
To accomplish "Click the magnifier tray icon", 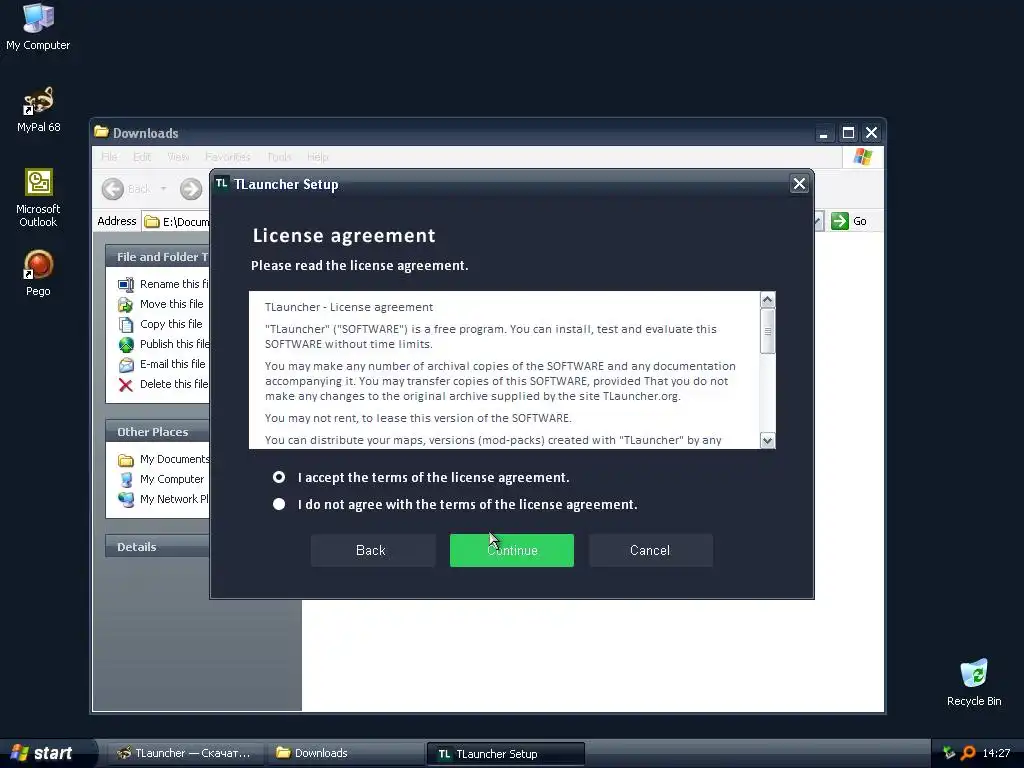I will click(x=968, y=753).
